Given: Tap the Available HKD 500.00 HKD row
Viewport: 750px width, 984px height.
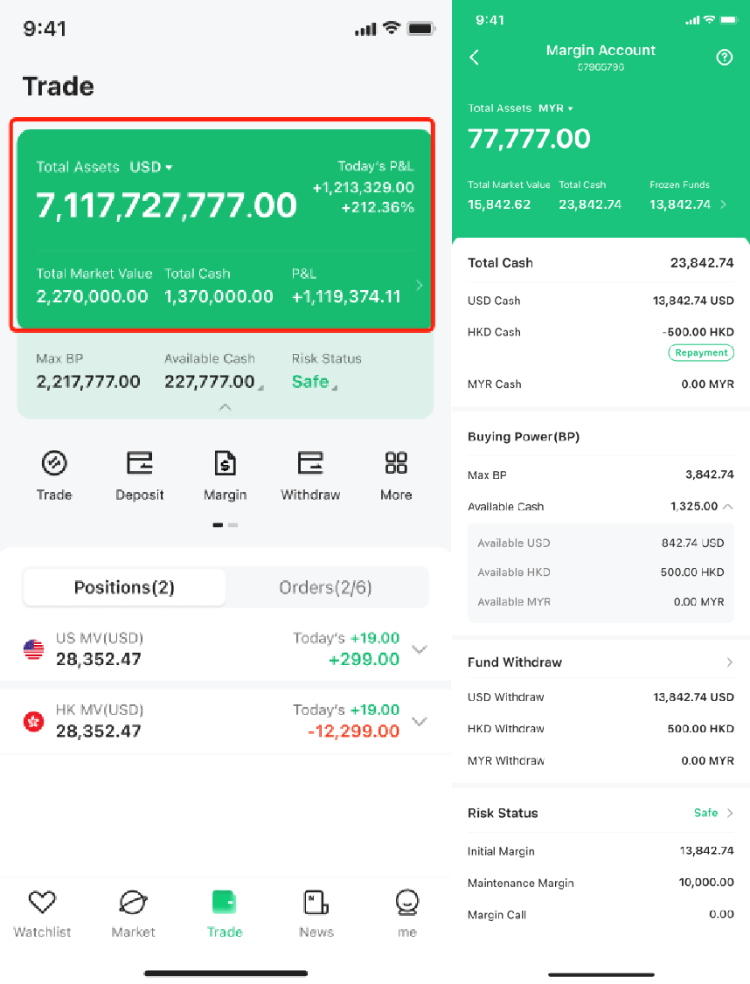Looking at the screenshot, I should coord(601,572).
